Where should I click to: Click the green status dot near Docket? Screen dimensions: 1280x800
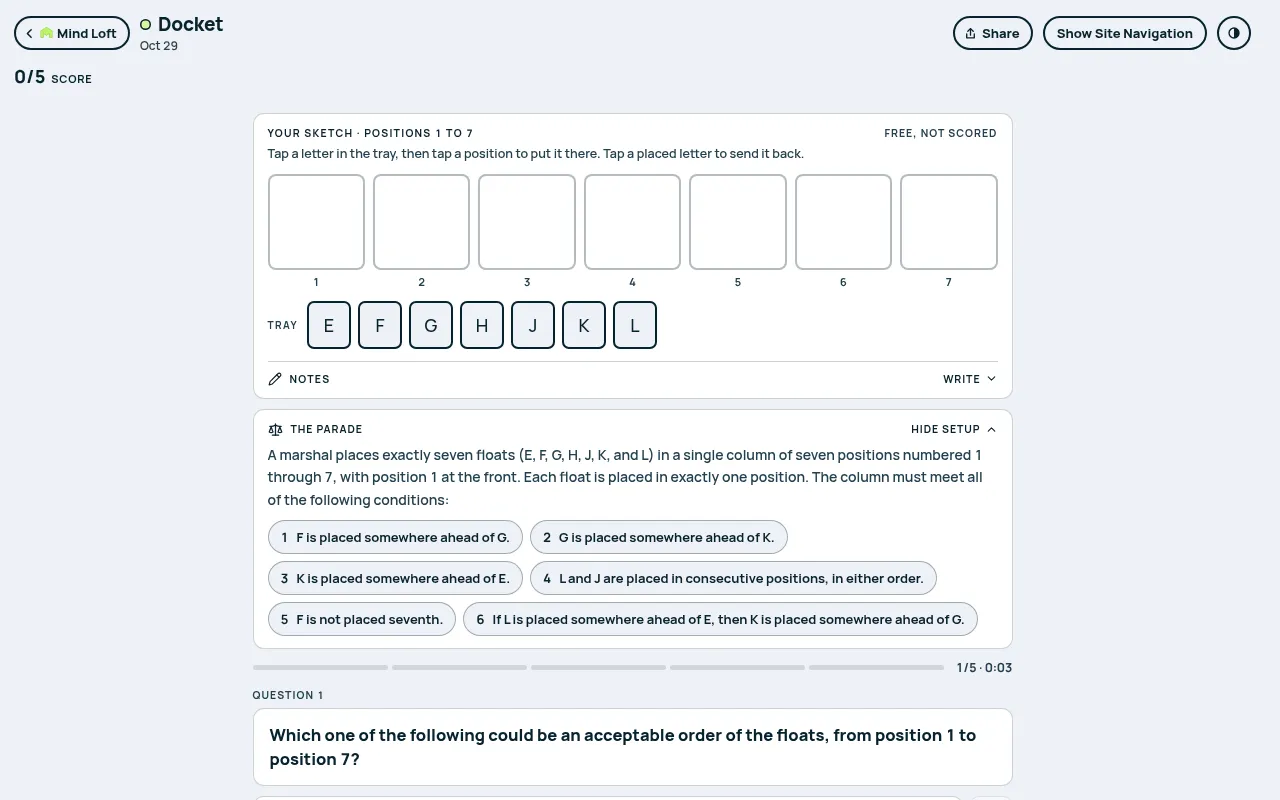145,24
